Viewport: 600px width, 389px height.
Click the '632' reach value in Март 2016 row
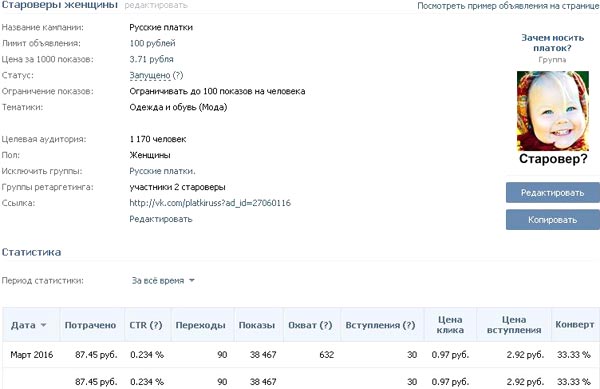tap(326, 355)
